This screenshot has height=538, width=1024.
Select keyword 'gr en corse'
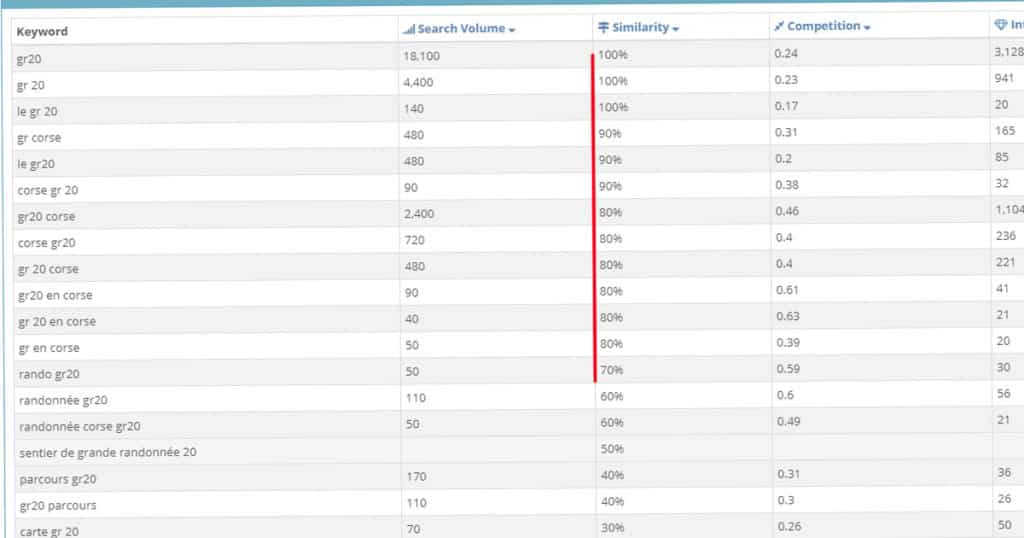point(49,348)
